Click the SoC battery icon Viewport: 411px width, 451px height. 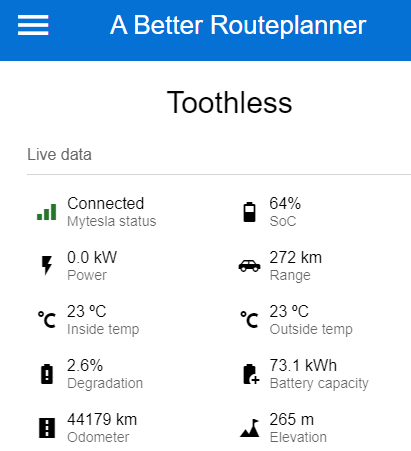[x=249, y=212]
